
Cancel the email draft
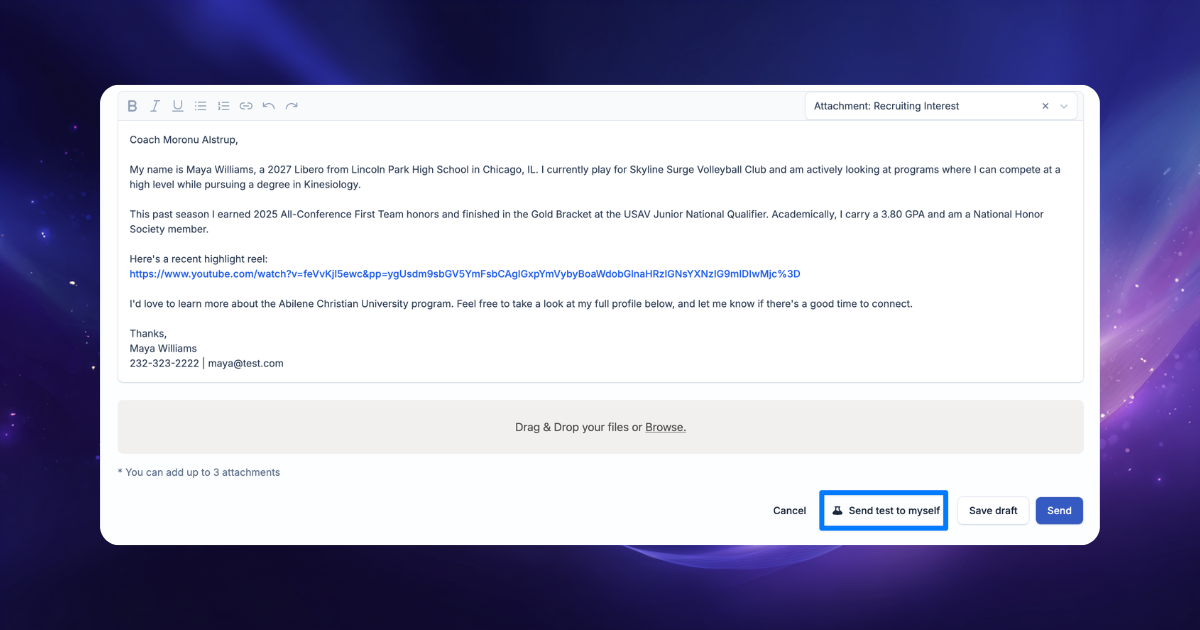click(x=789, y=510)
